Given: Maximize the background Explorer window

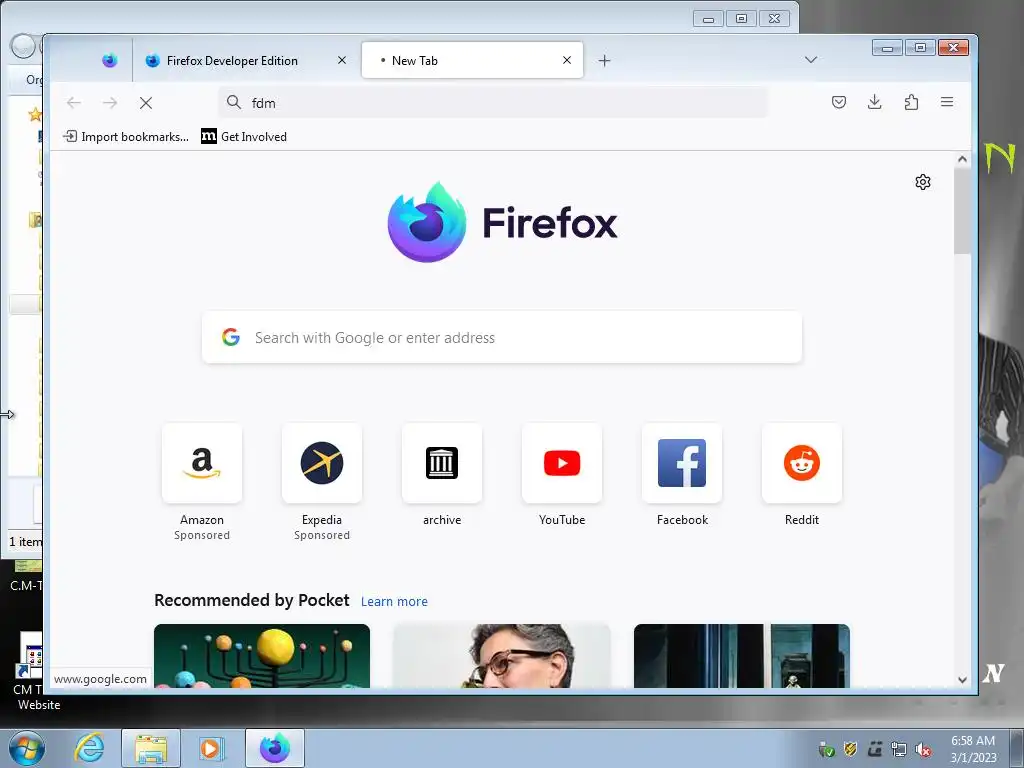Looking at the screenshot, I should pyautogui.click(x=741, y=19).
